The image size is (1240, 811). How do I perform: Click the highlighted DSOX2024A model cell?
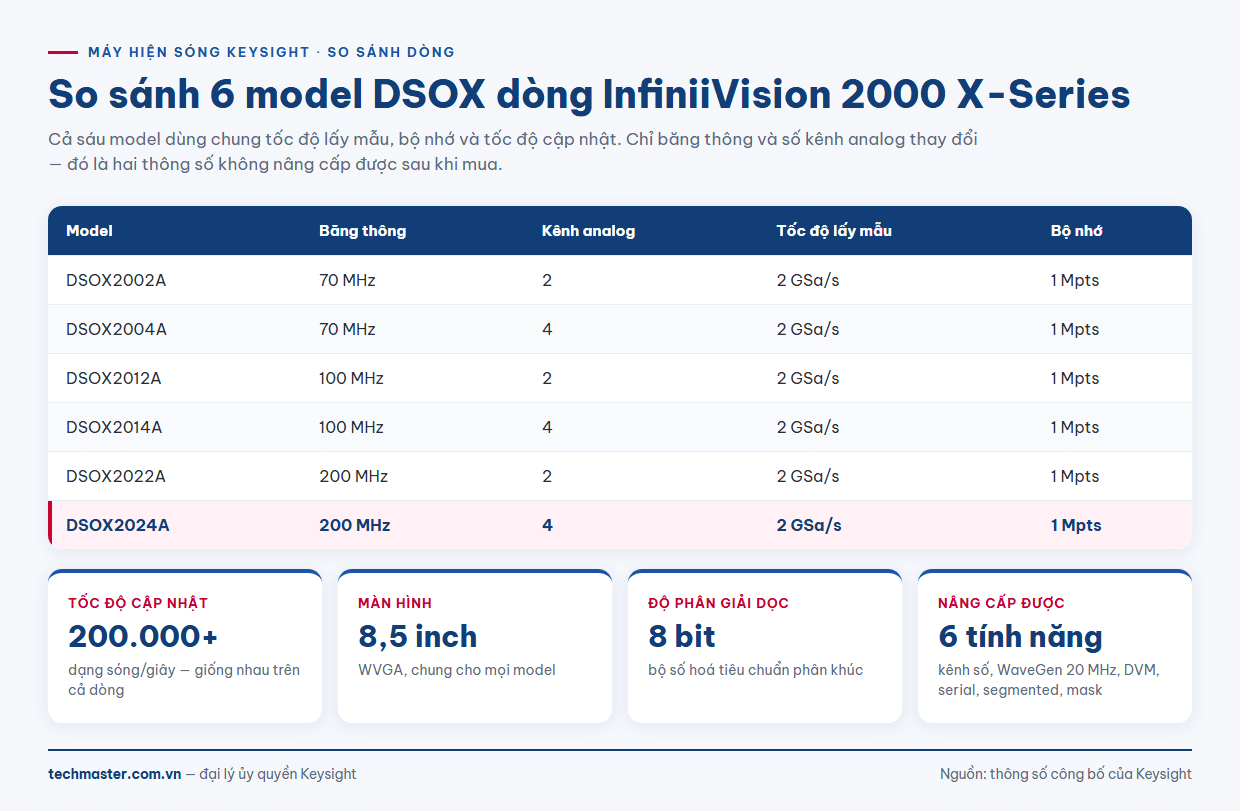coord(118,525)
